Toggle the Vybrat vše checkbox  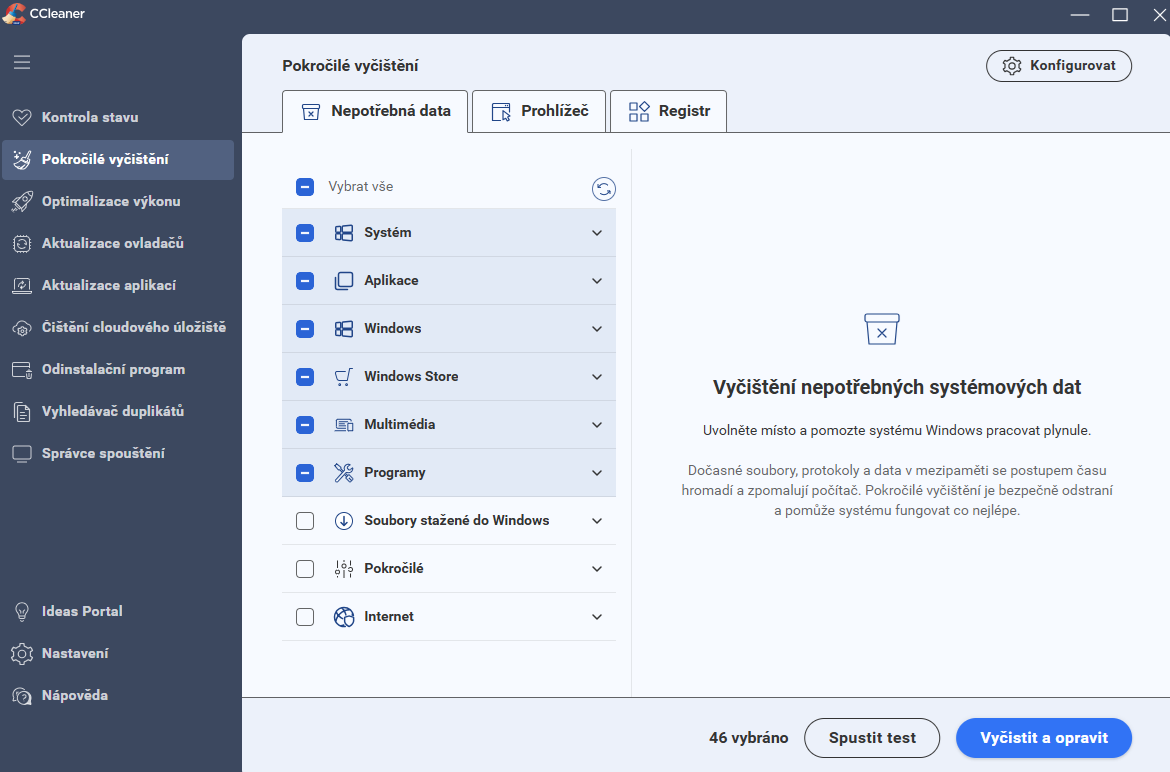305,187
